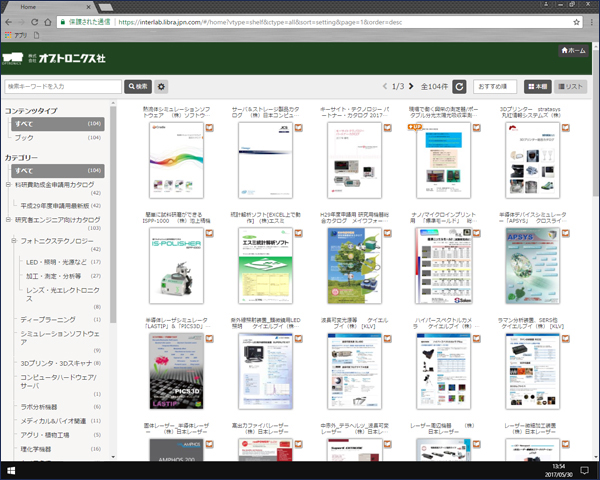Select すべて under コンテンツタイプ

(58, 124)
